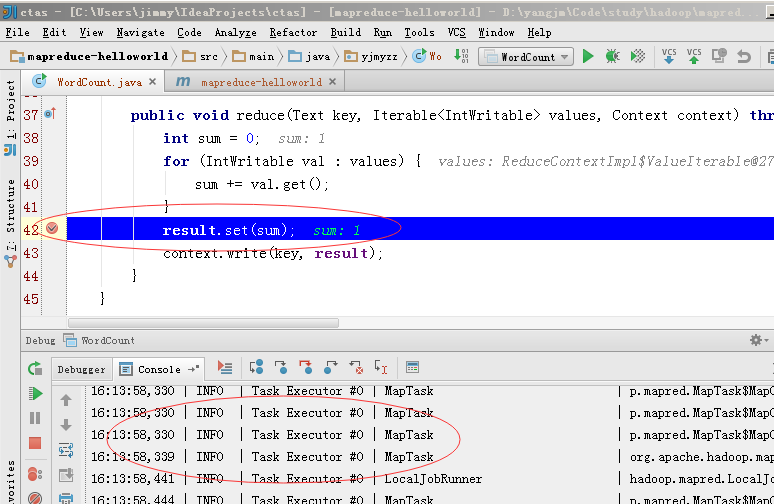Open VCS menu
774x504 pixels.
(x=457, y=33)
